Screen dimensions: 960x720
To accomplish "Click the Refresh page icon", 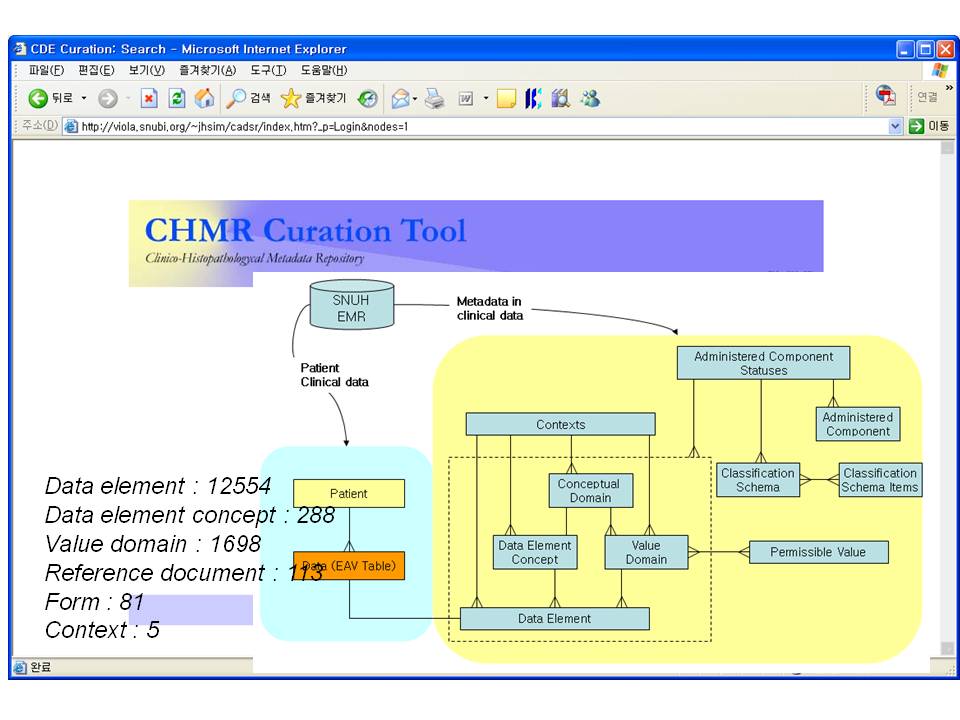I will tap(177, 98).
